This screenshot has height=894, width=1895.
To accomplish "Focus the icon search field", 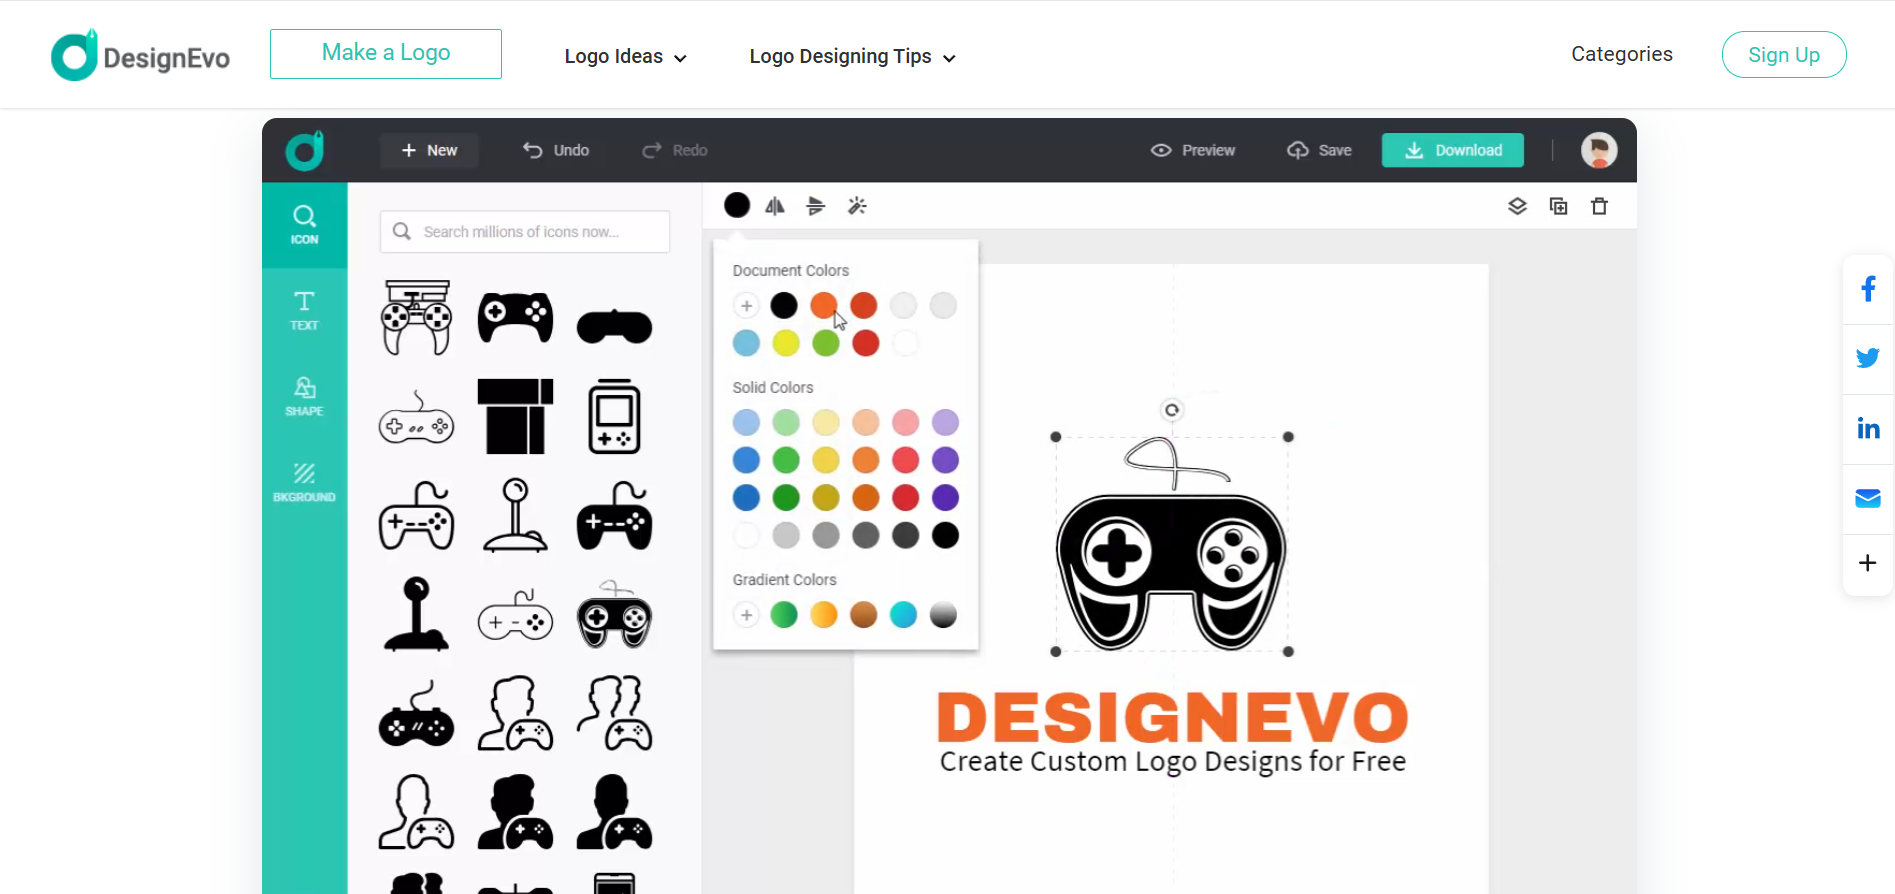I will pos(525,232).
